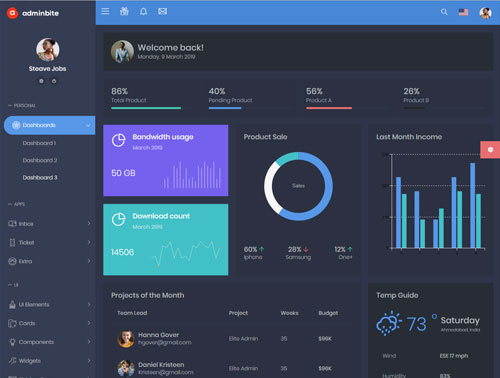The image size is (500, 378).
Task: Open the red settings gear tab
Action: (x=490, y=150)
